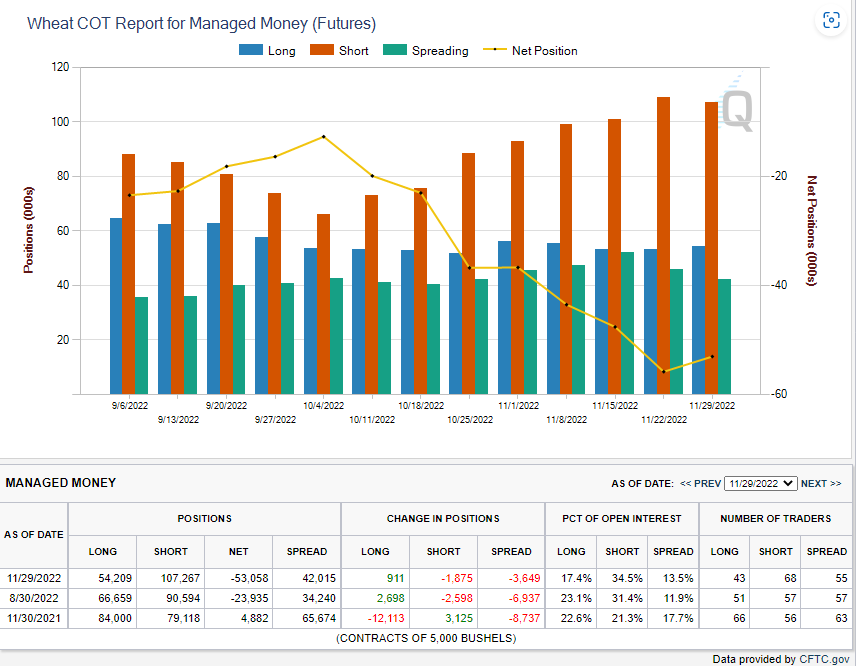Click change in spread value -3,649
The width and height of the screenshot is (856, 666).
coord(525,578)
